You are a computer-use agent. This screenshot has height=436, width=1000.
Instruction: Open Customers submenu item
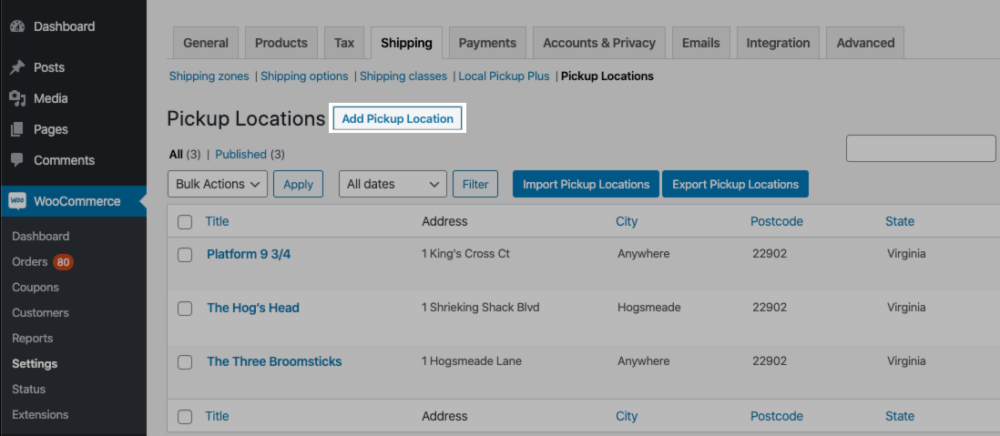[40, 313]
